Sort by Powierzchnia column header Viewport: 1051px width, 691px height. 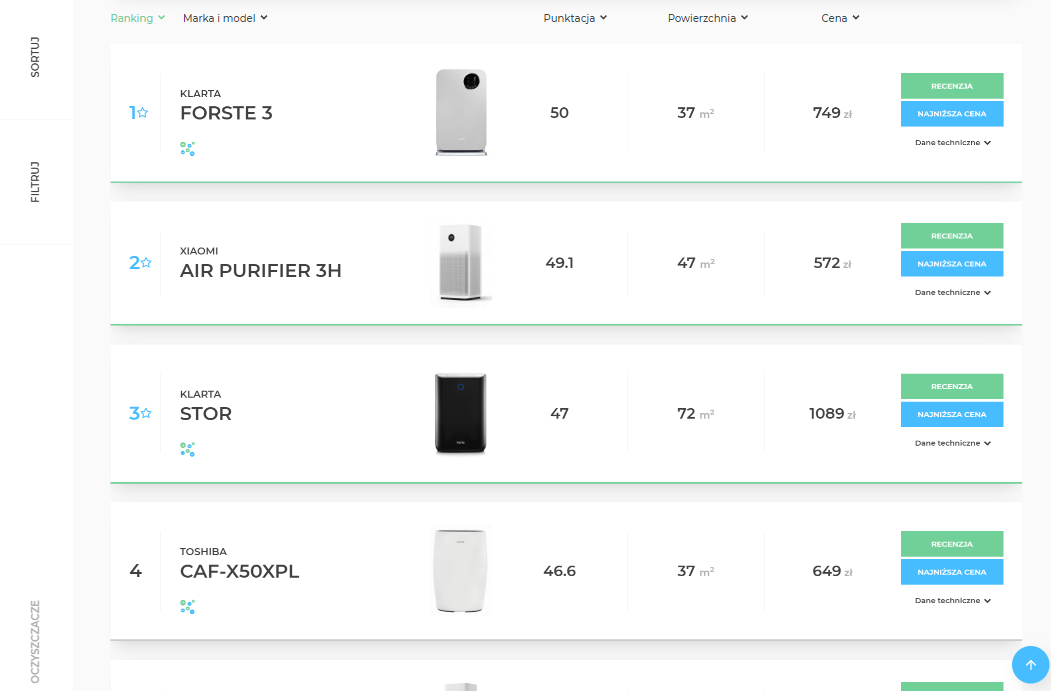click(707, 18)
